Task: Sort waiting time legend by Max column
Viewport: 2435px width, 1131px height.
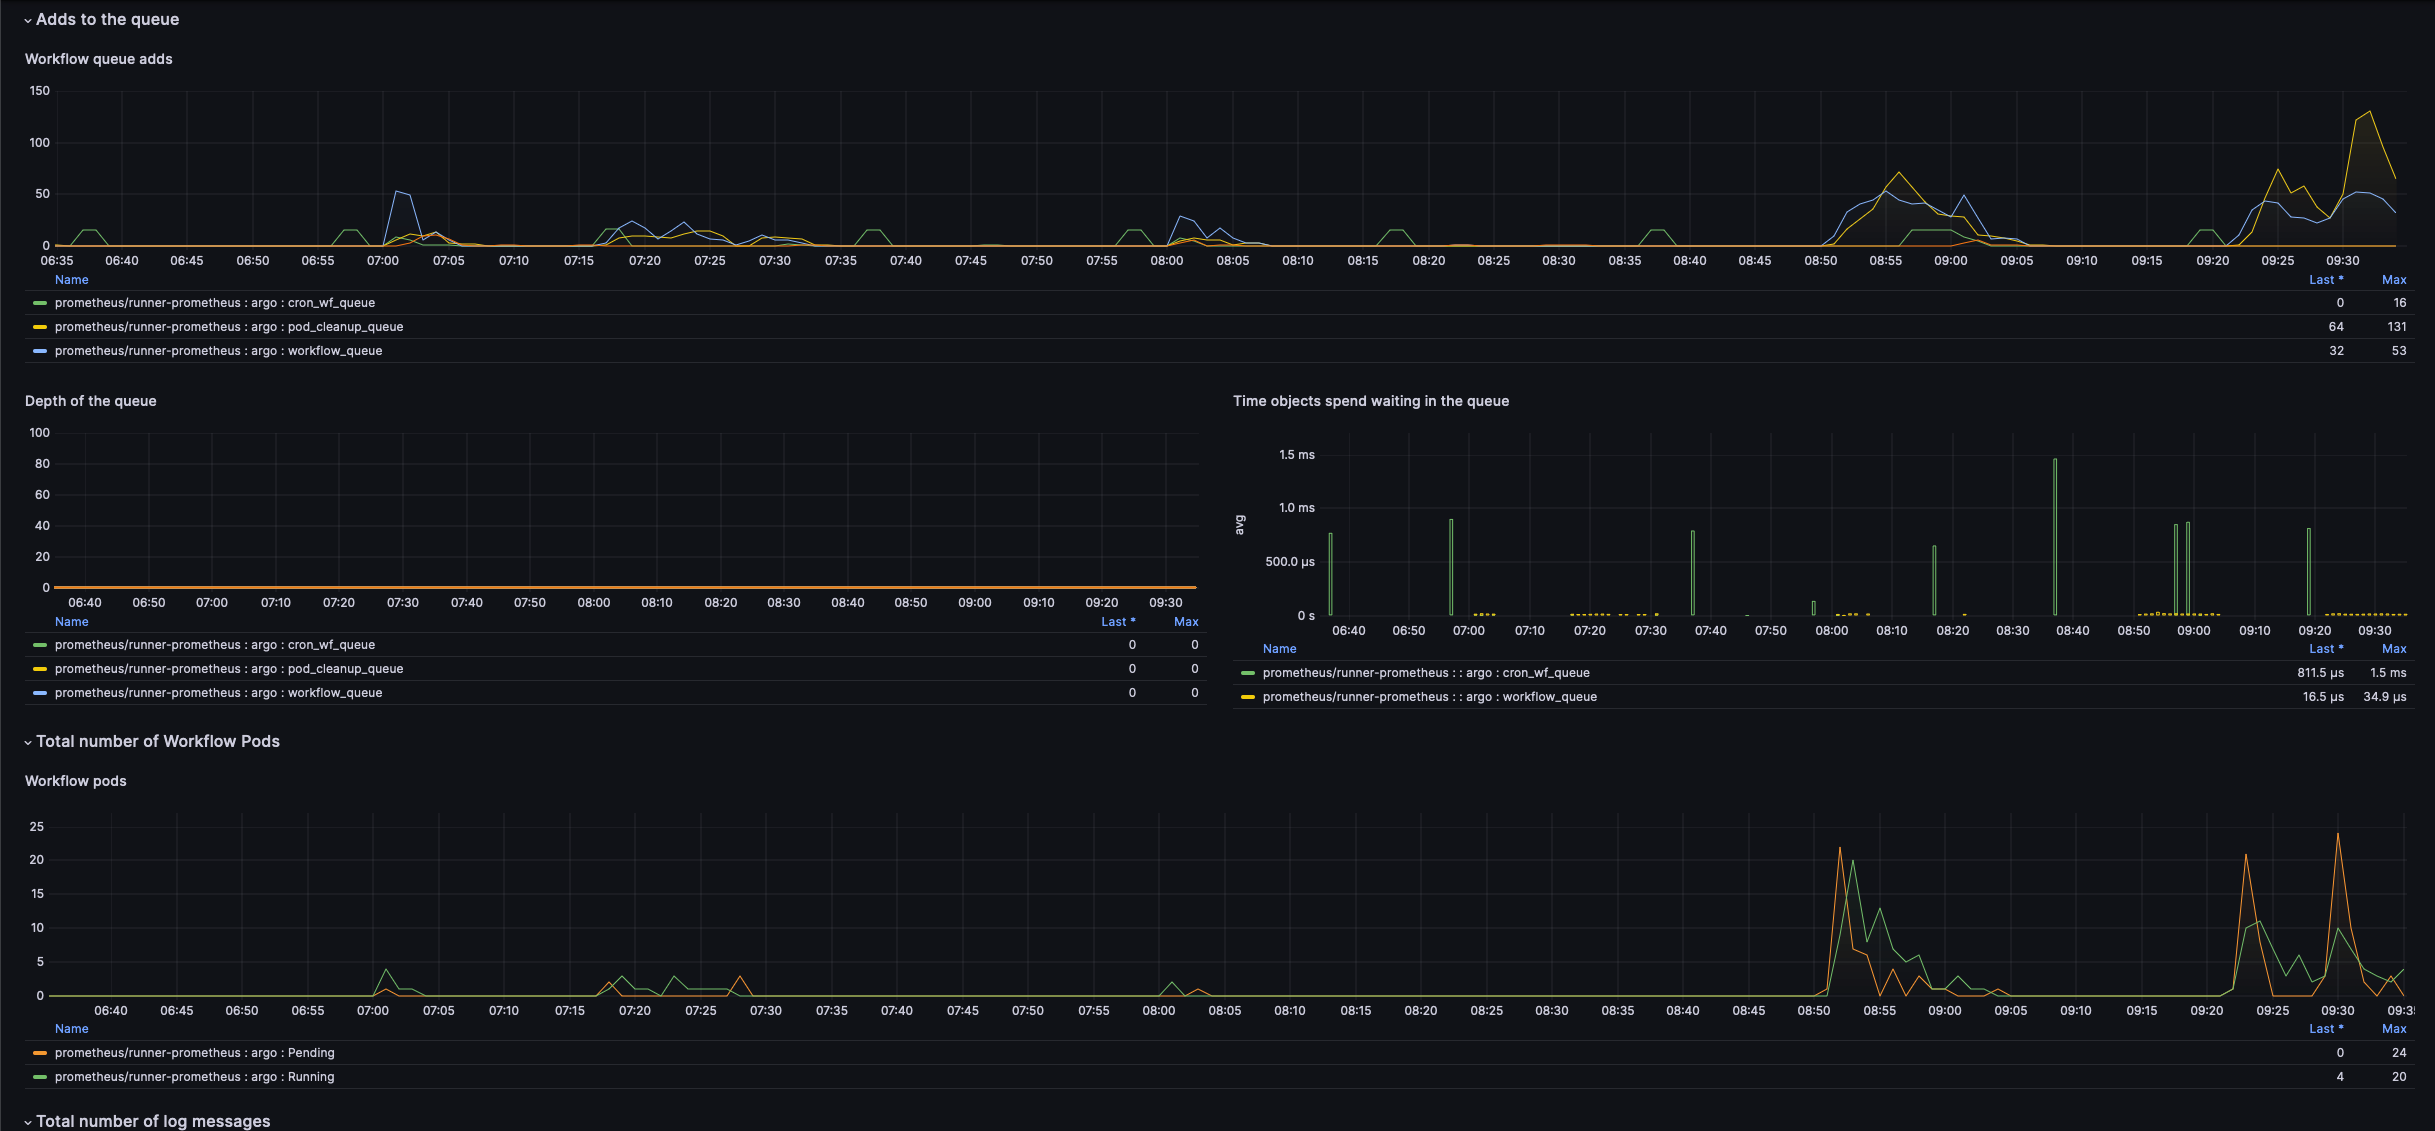Action: pyautogui.click(x=2393, y=649)
